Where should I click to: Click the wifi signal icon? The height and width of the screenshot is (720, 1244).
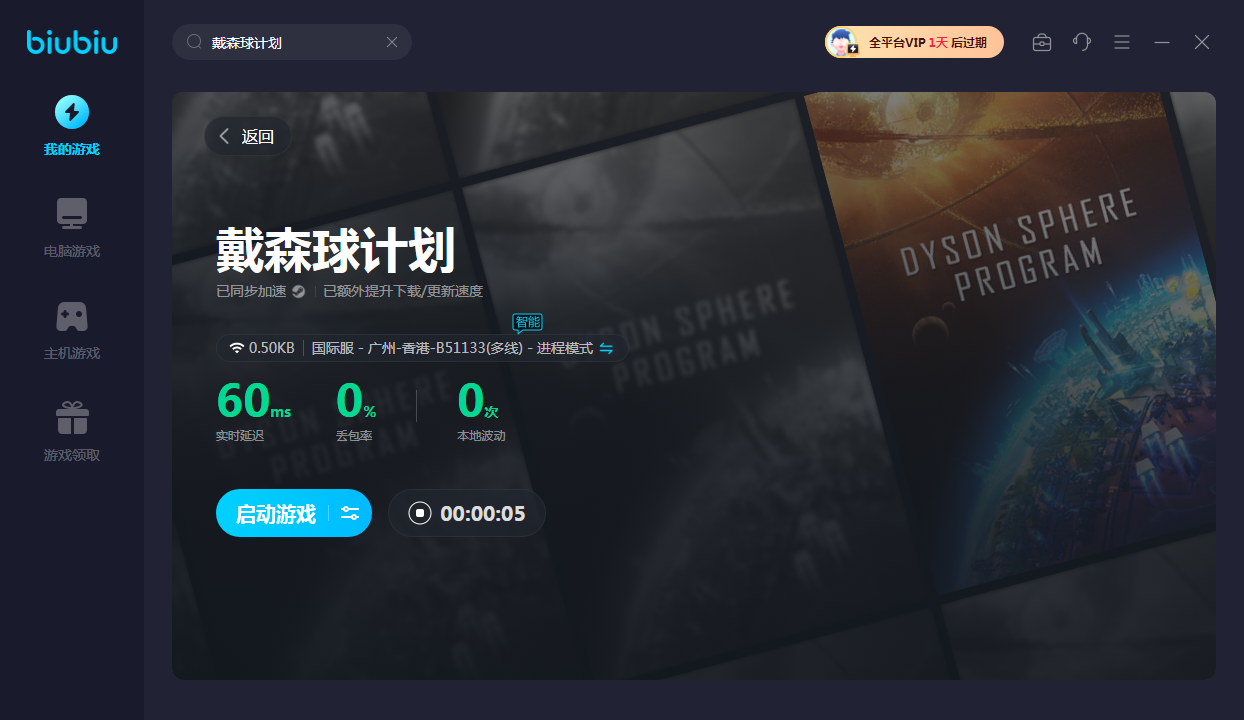tap(237, 348)
